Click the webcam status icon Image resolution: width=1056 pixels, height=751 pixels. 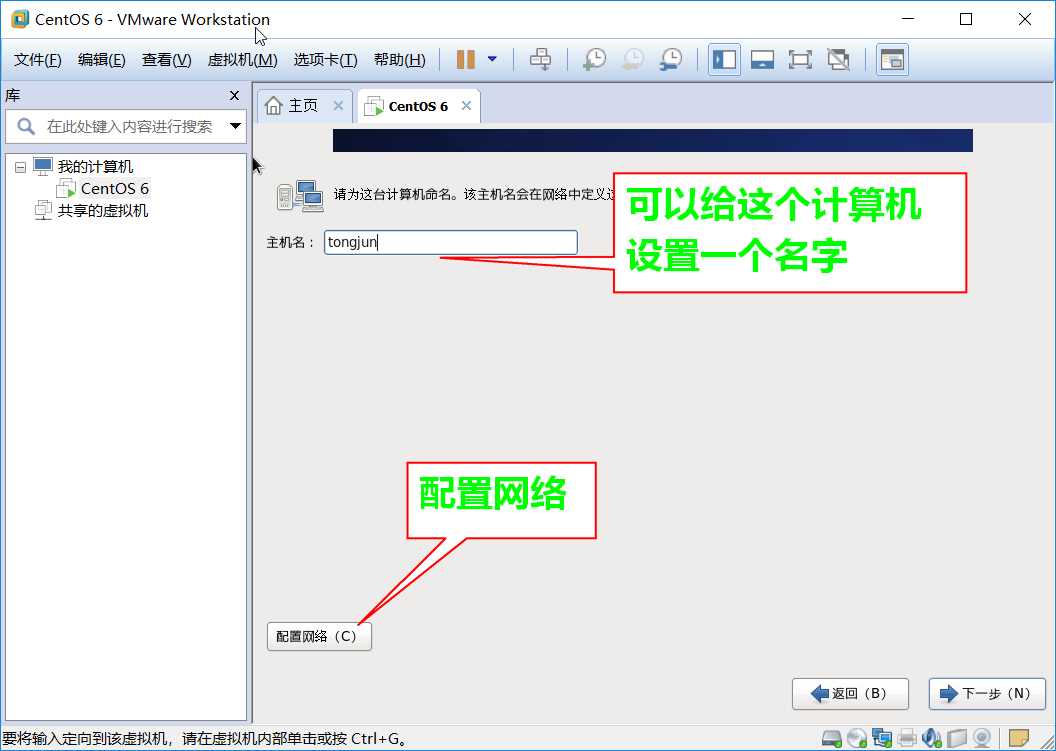coord(982,738)
